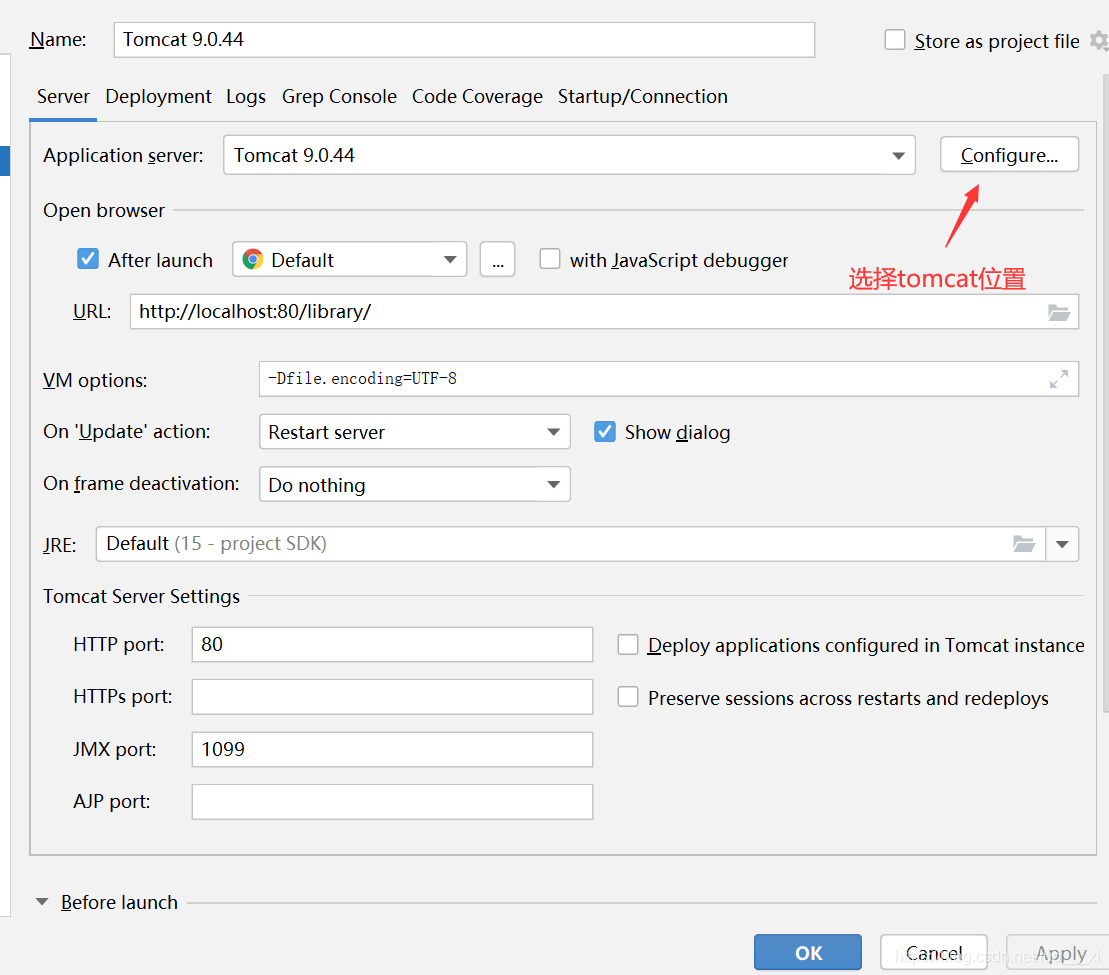The width and height of the screenshot is (1109, 975).
Task: Click the HTTPs port field
Action: point(392,696)
